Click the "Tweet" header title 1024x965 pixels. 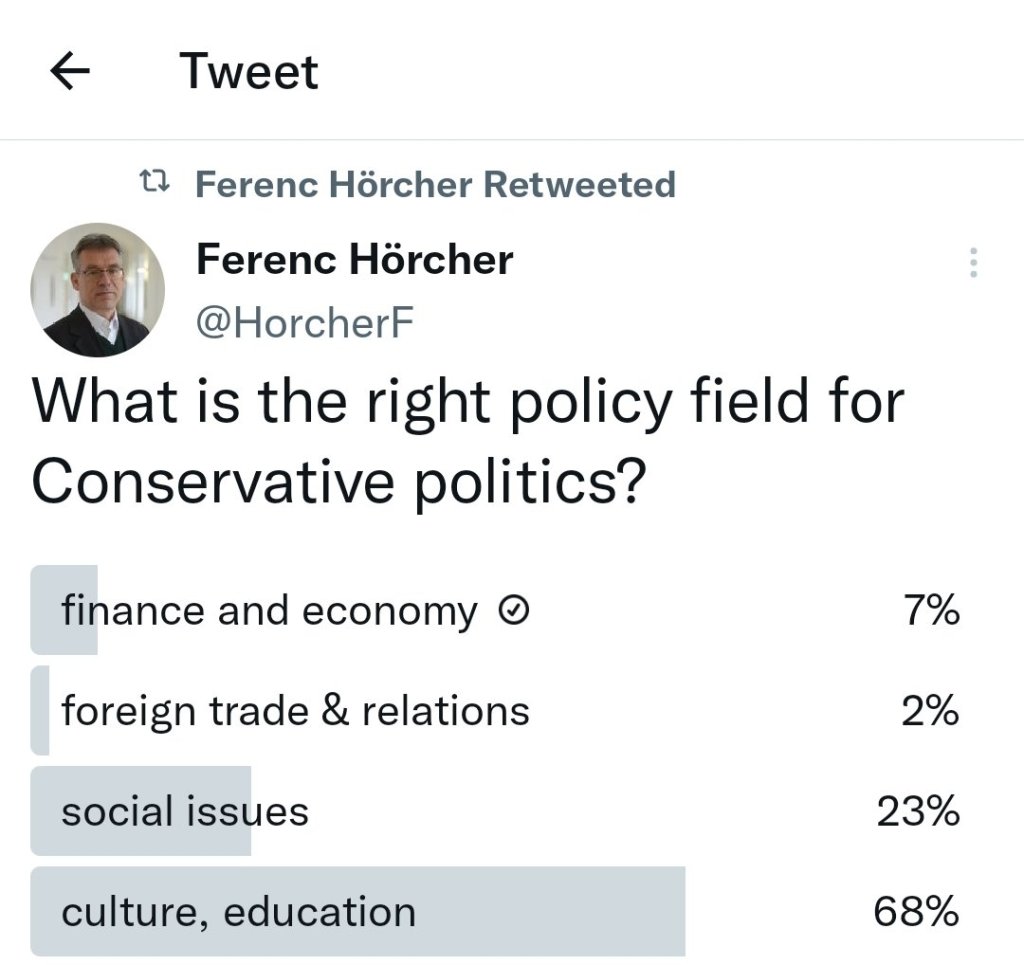pos(249,72)
